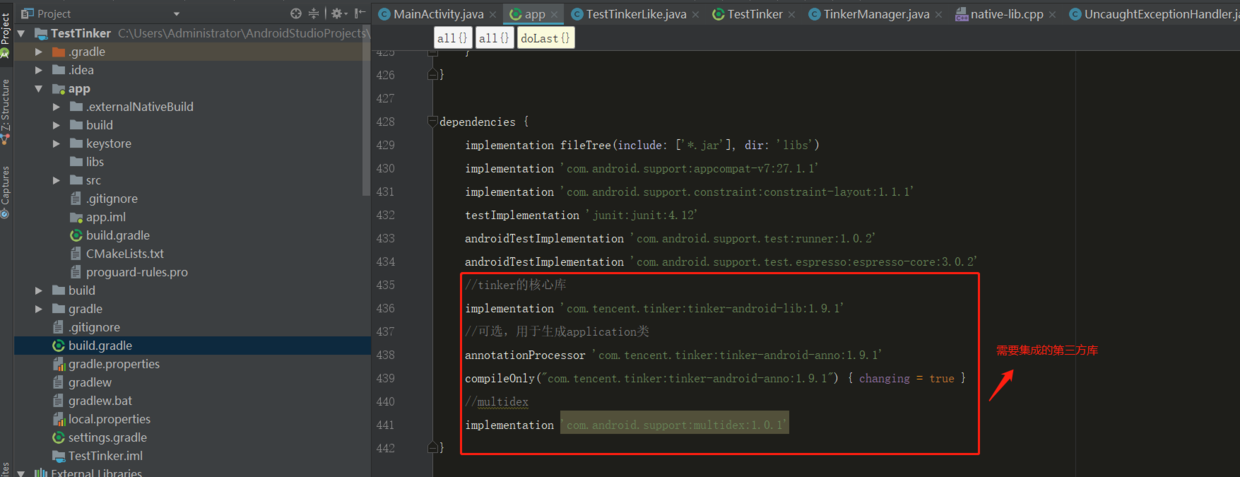Select the local.properties file
Screen dimensions: 1240x477
pos(110,419)
